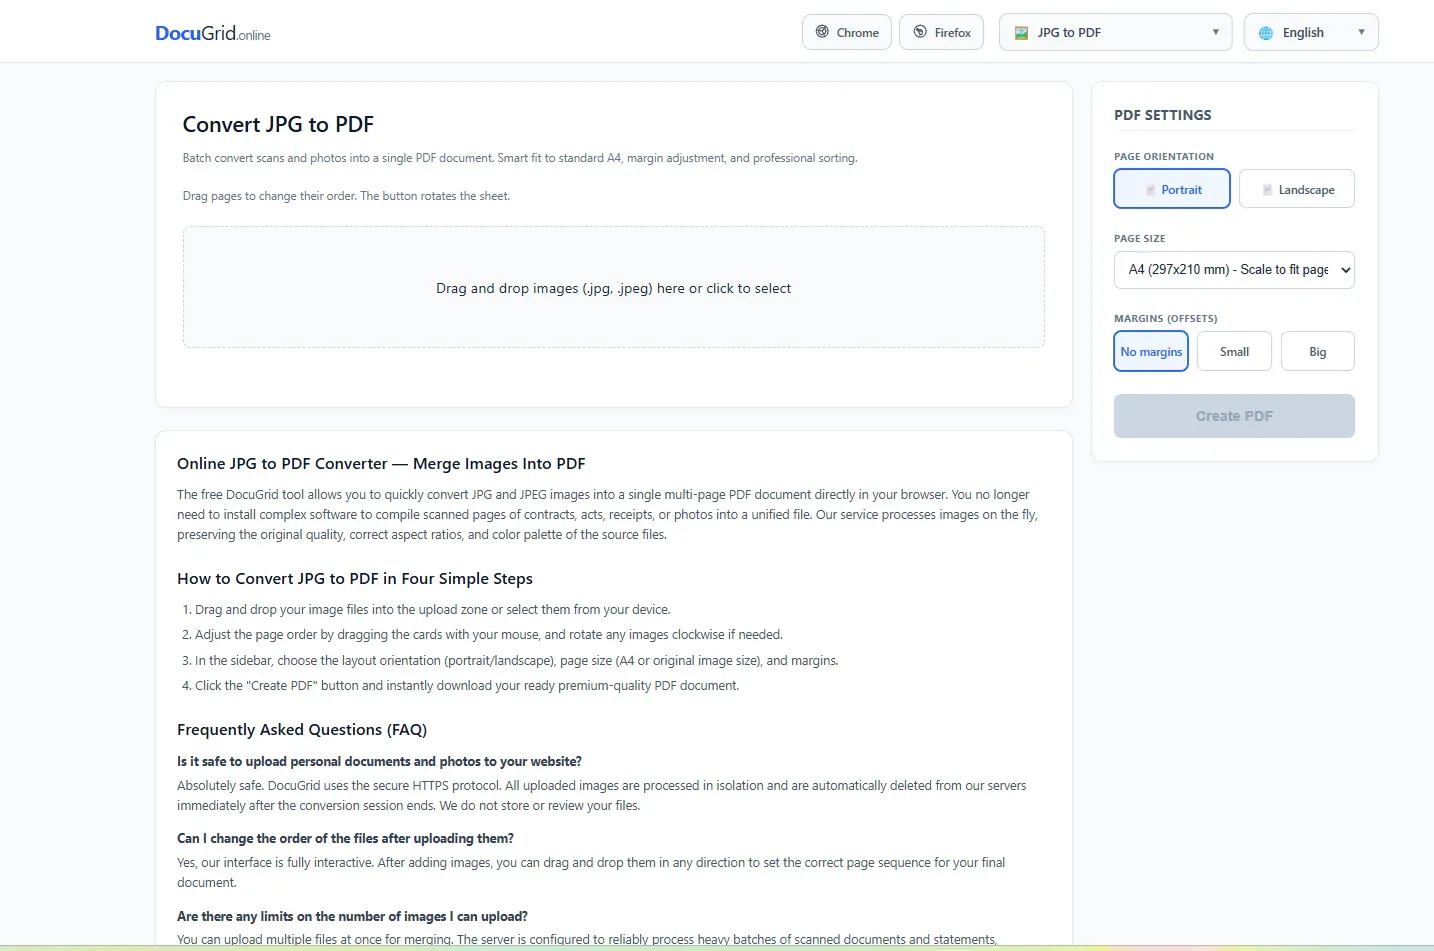Choose the Big margins option

[1317, 351]
